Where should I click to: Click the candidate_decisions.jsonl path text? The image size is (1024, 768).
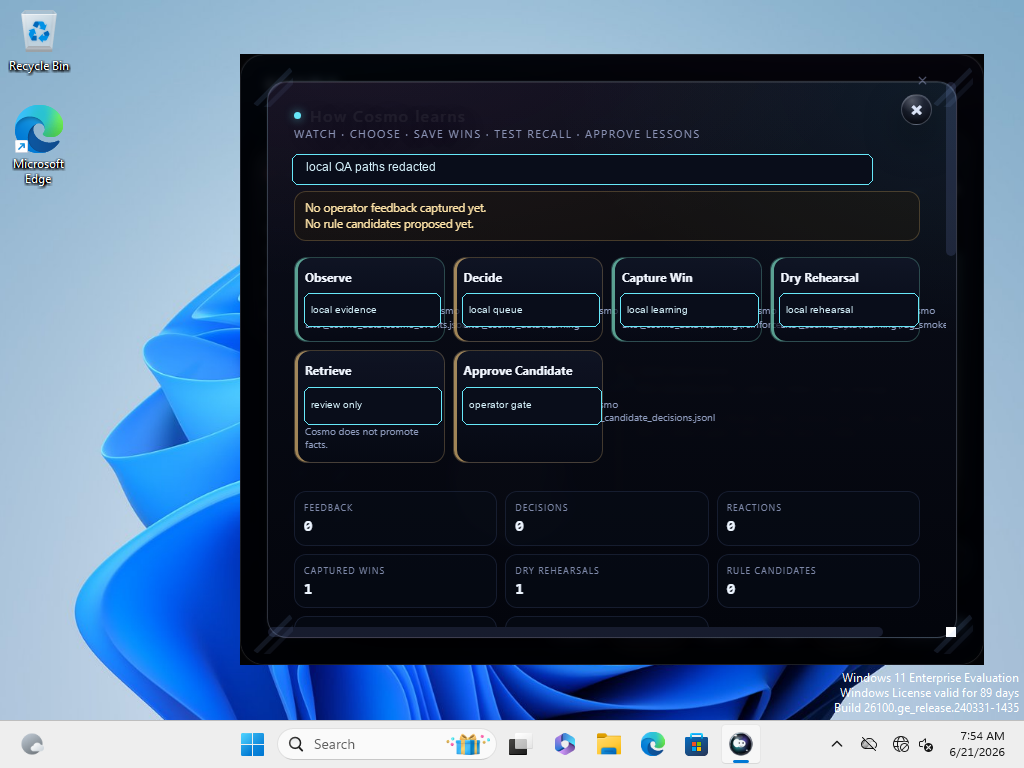[x=660, y=417]
